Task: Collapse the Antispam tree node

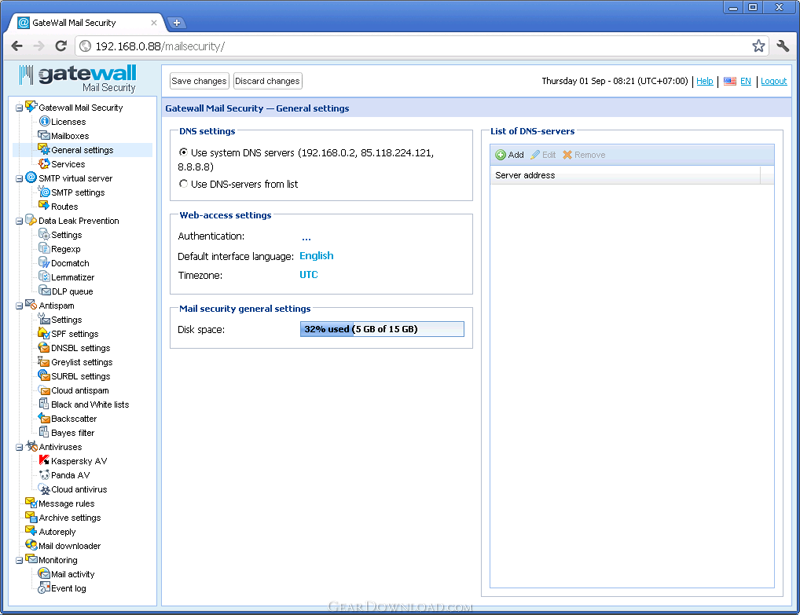Action: tap(19, 306)
